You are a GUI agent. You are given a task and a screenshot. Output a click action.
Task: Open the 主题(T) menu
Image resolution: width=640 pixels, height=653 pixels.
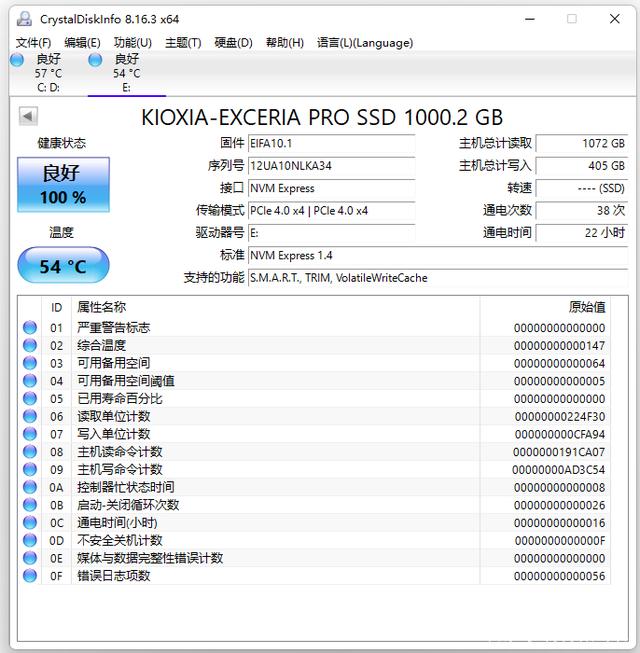183,42
